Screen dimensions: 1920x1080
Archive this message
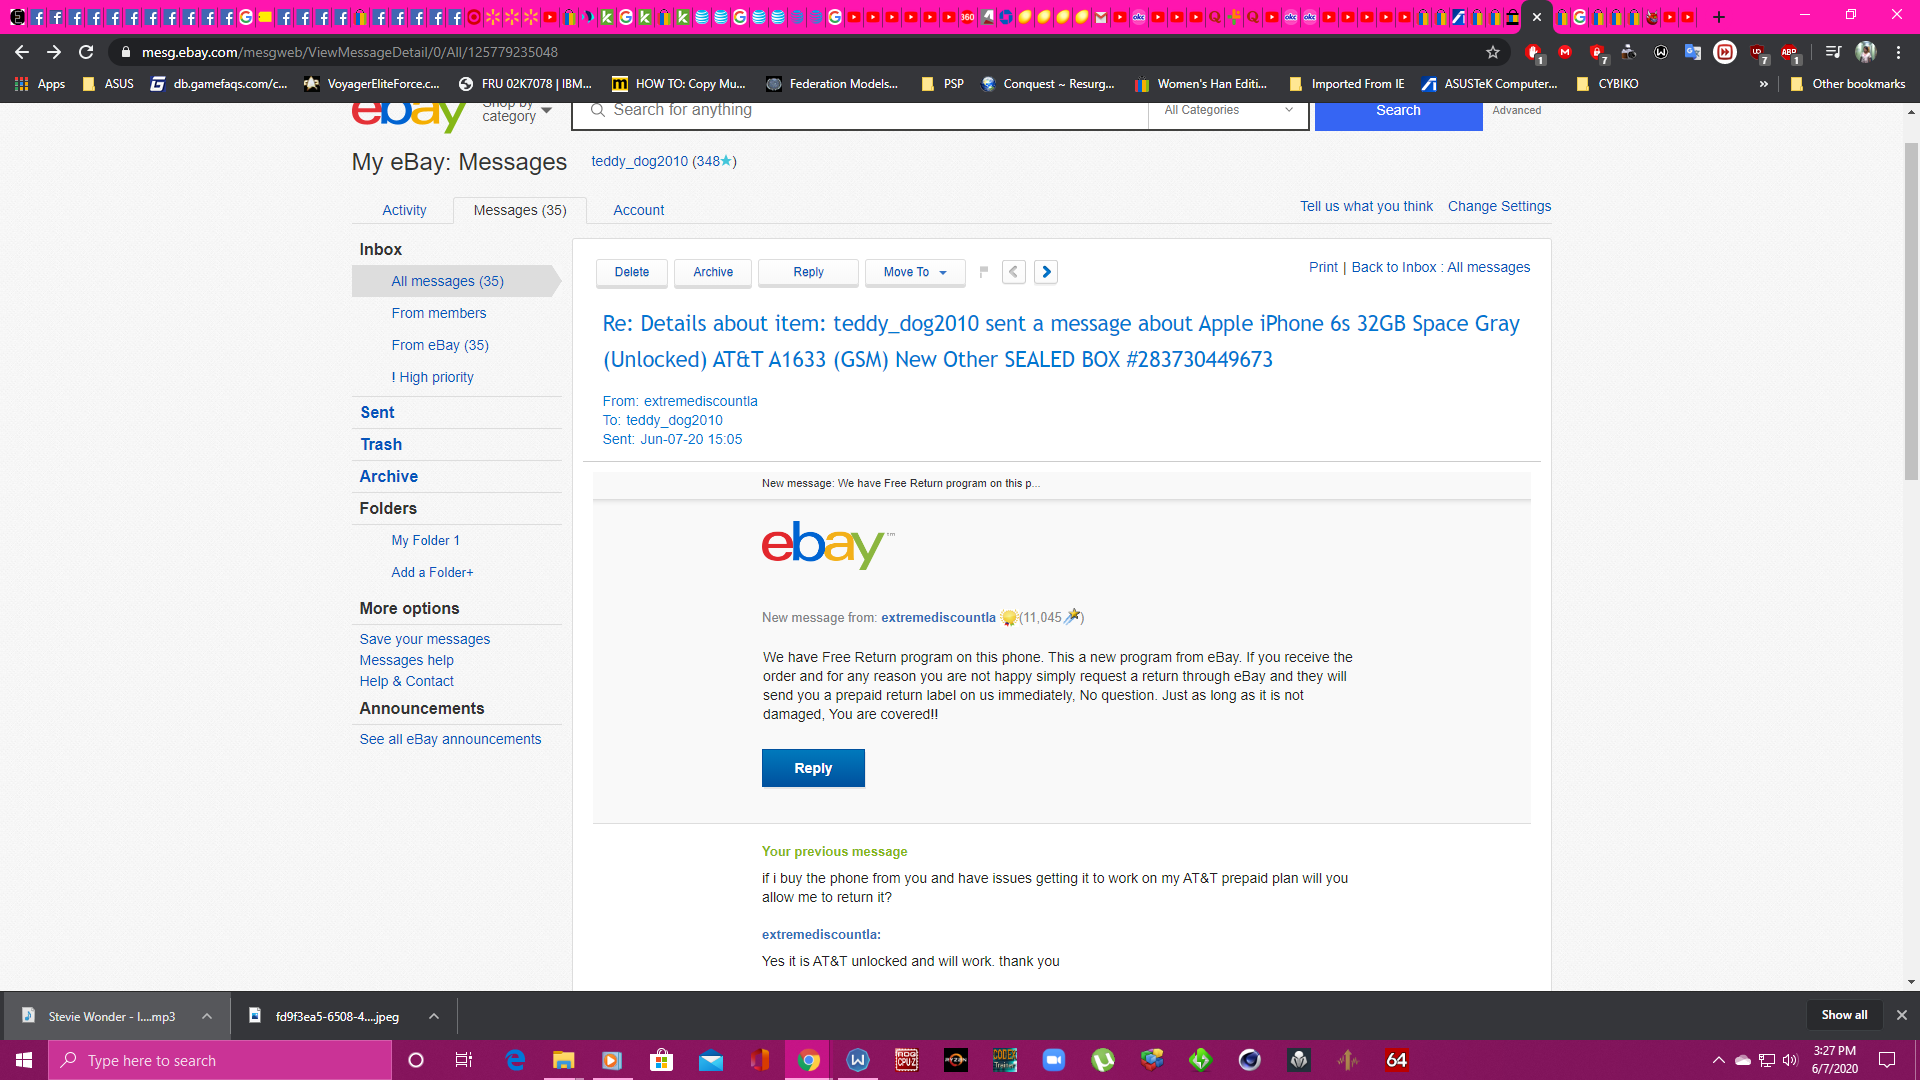point(713,272)
